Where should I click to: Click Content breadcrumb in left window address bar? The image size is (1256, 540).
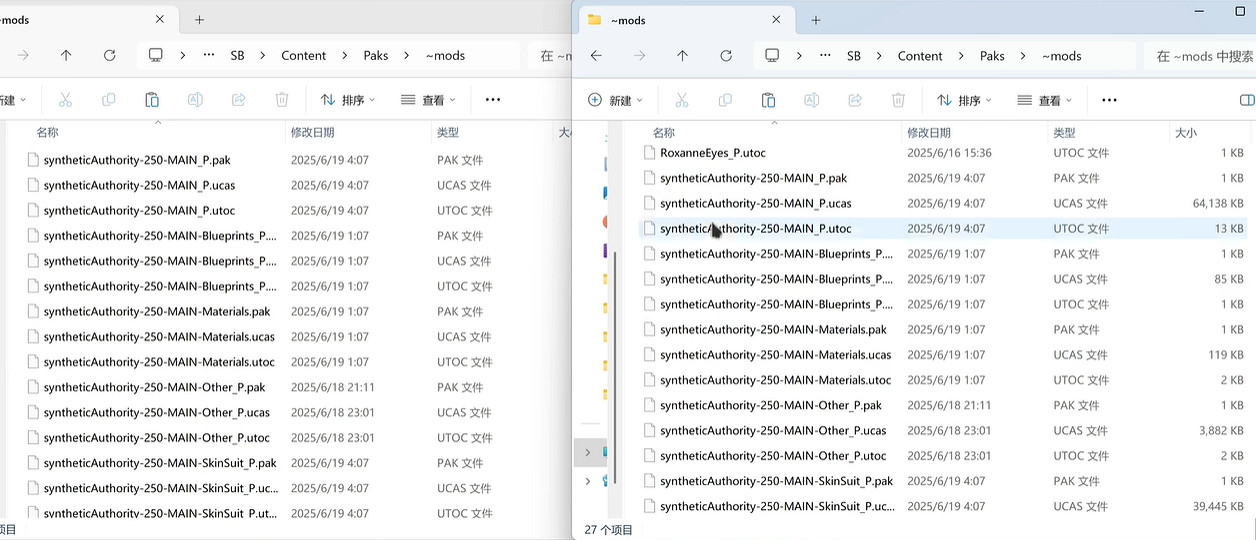click(x=303, y=56)
